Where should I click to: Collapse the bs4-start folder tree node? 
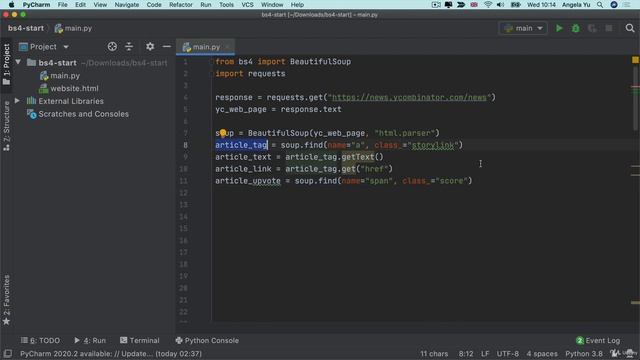(x=18, y=62)
